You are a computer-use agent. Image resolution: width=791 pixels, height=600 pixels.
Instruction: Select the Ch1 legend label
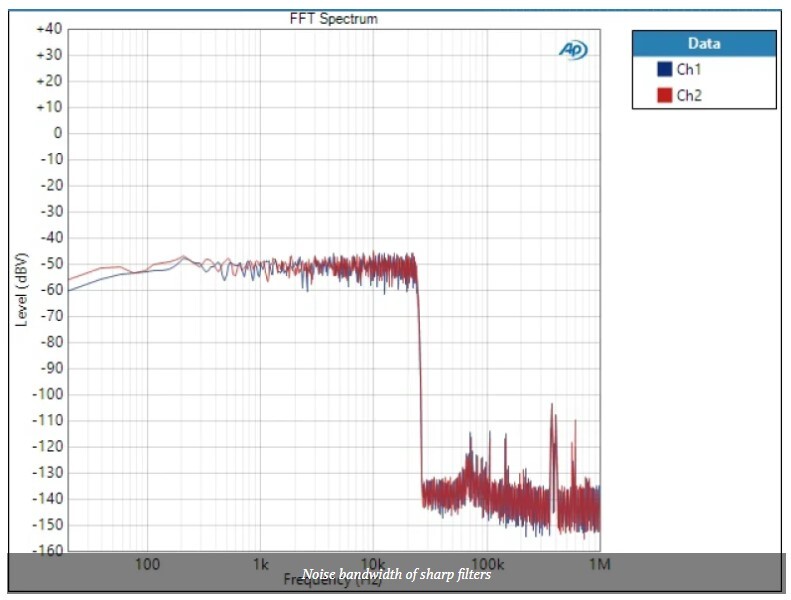(x=689, y=69)
